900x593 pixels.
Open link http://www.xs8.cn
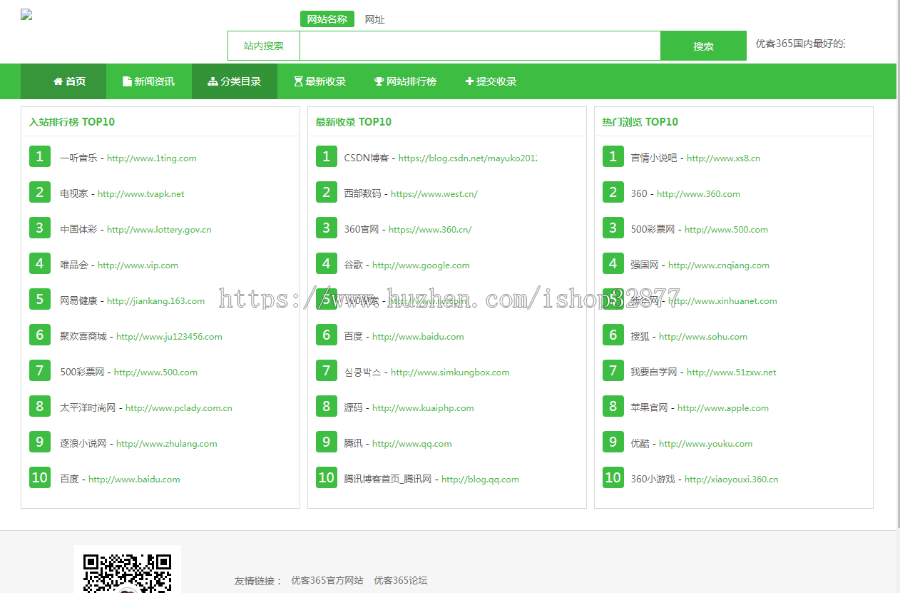[x=723, y=158]
